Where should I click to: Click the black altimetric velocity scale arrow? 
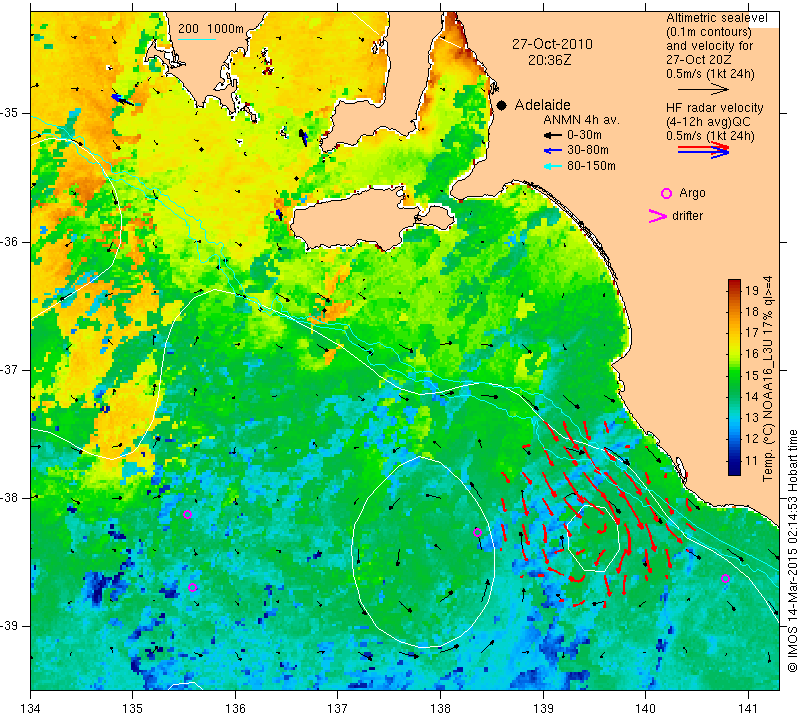[704, 90]
